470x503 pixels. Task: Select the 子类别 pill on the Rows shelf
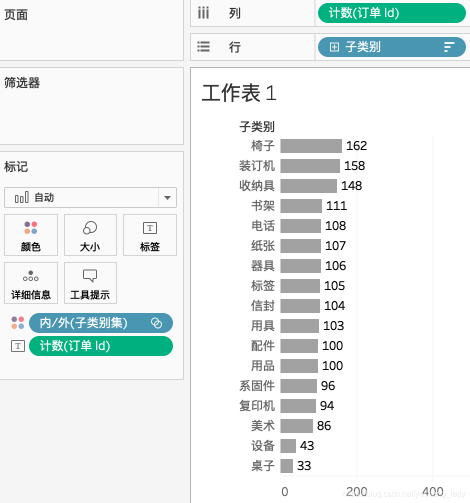point(392,47)
